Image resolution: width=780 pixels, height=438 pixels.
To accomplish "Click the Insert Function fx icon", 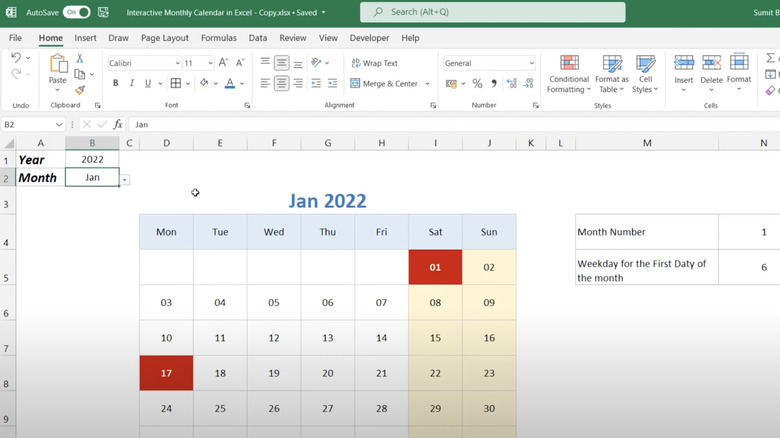I will 117,125.
